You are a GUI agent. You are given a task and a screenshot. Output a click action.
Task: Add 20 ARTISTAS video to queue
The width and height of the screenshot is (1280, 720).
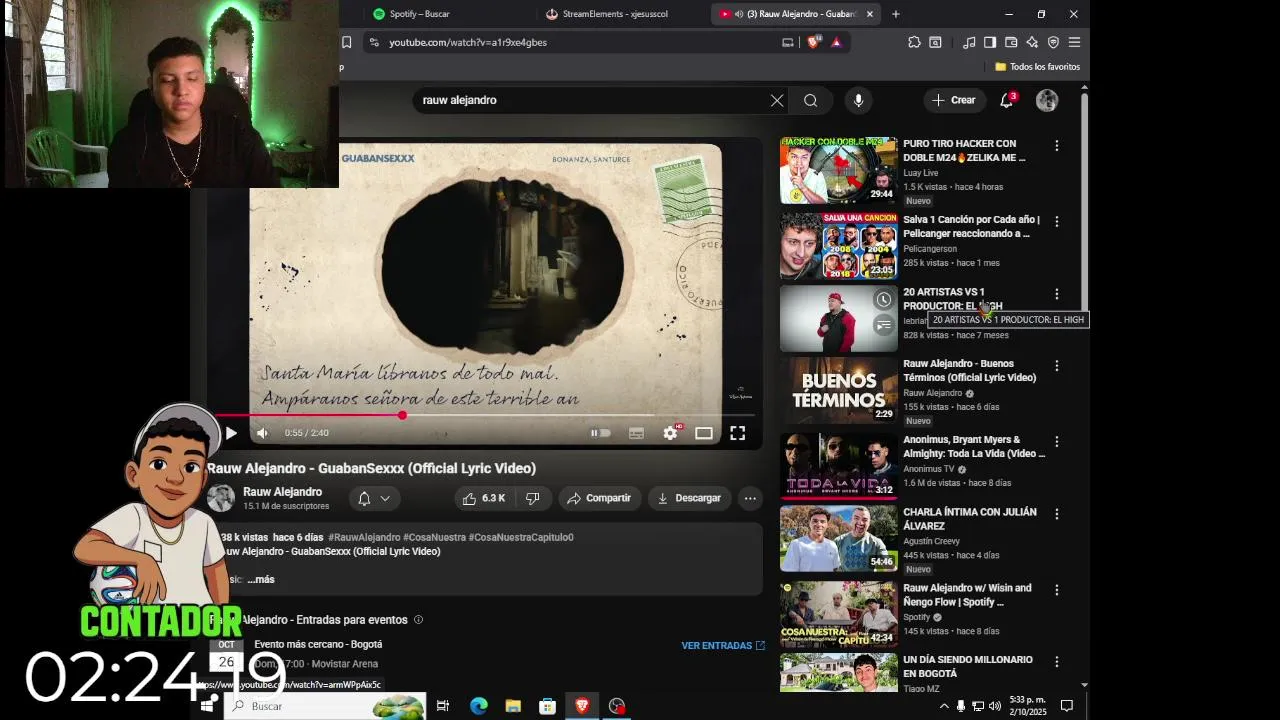883,325
